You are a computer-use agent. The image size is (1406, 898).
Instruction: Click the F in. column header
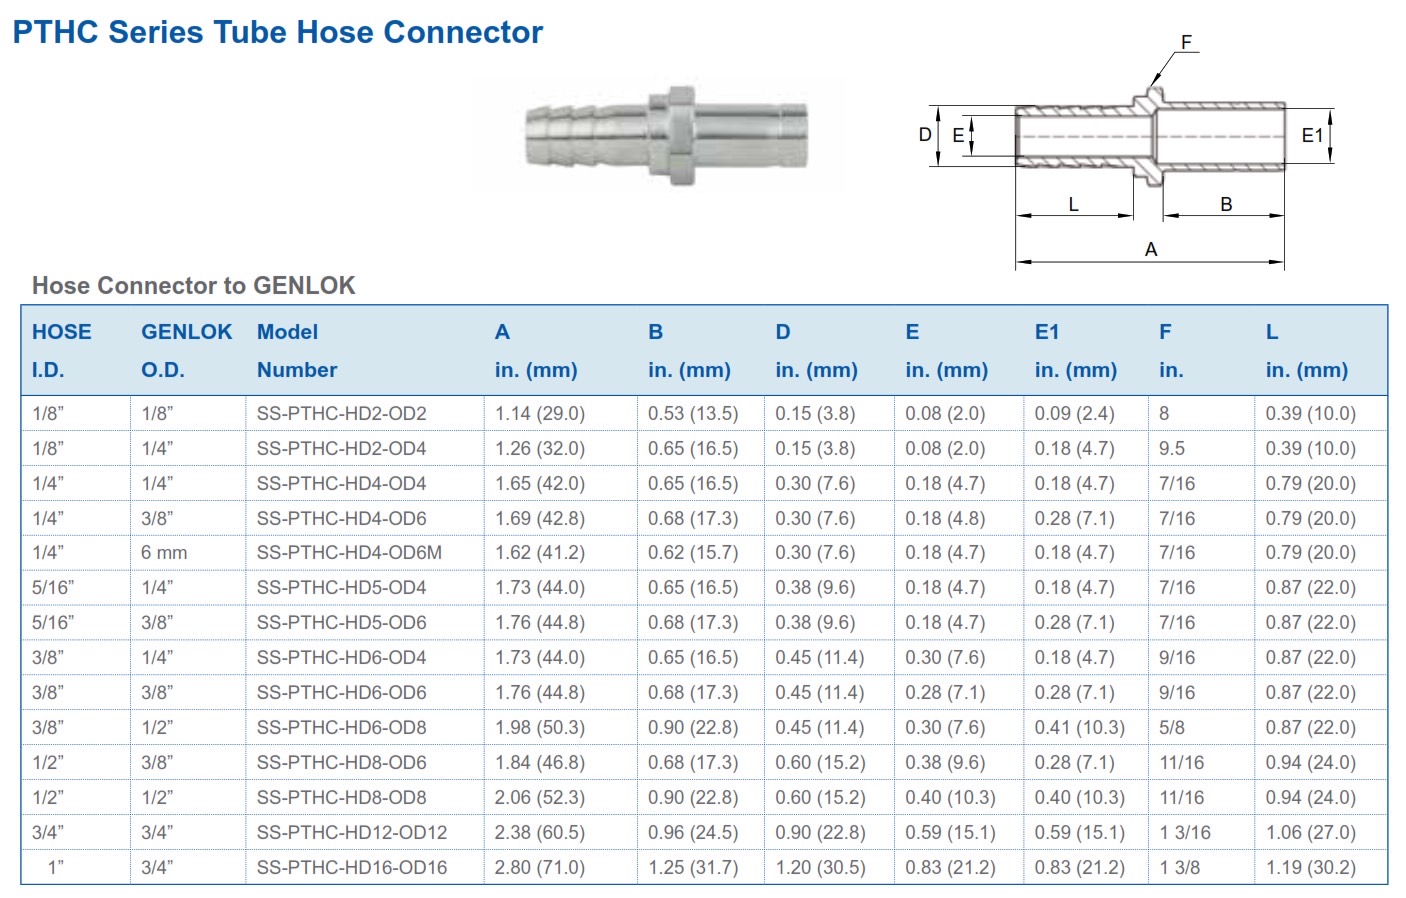tap(1171, 350)
